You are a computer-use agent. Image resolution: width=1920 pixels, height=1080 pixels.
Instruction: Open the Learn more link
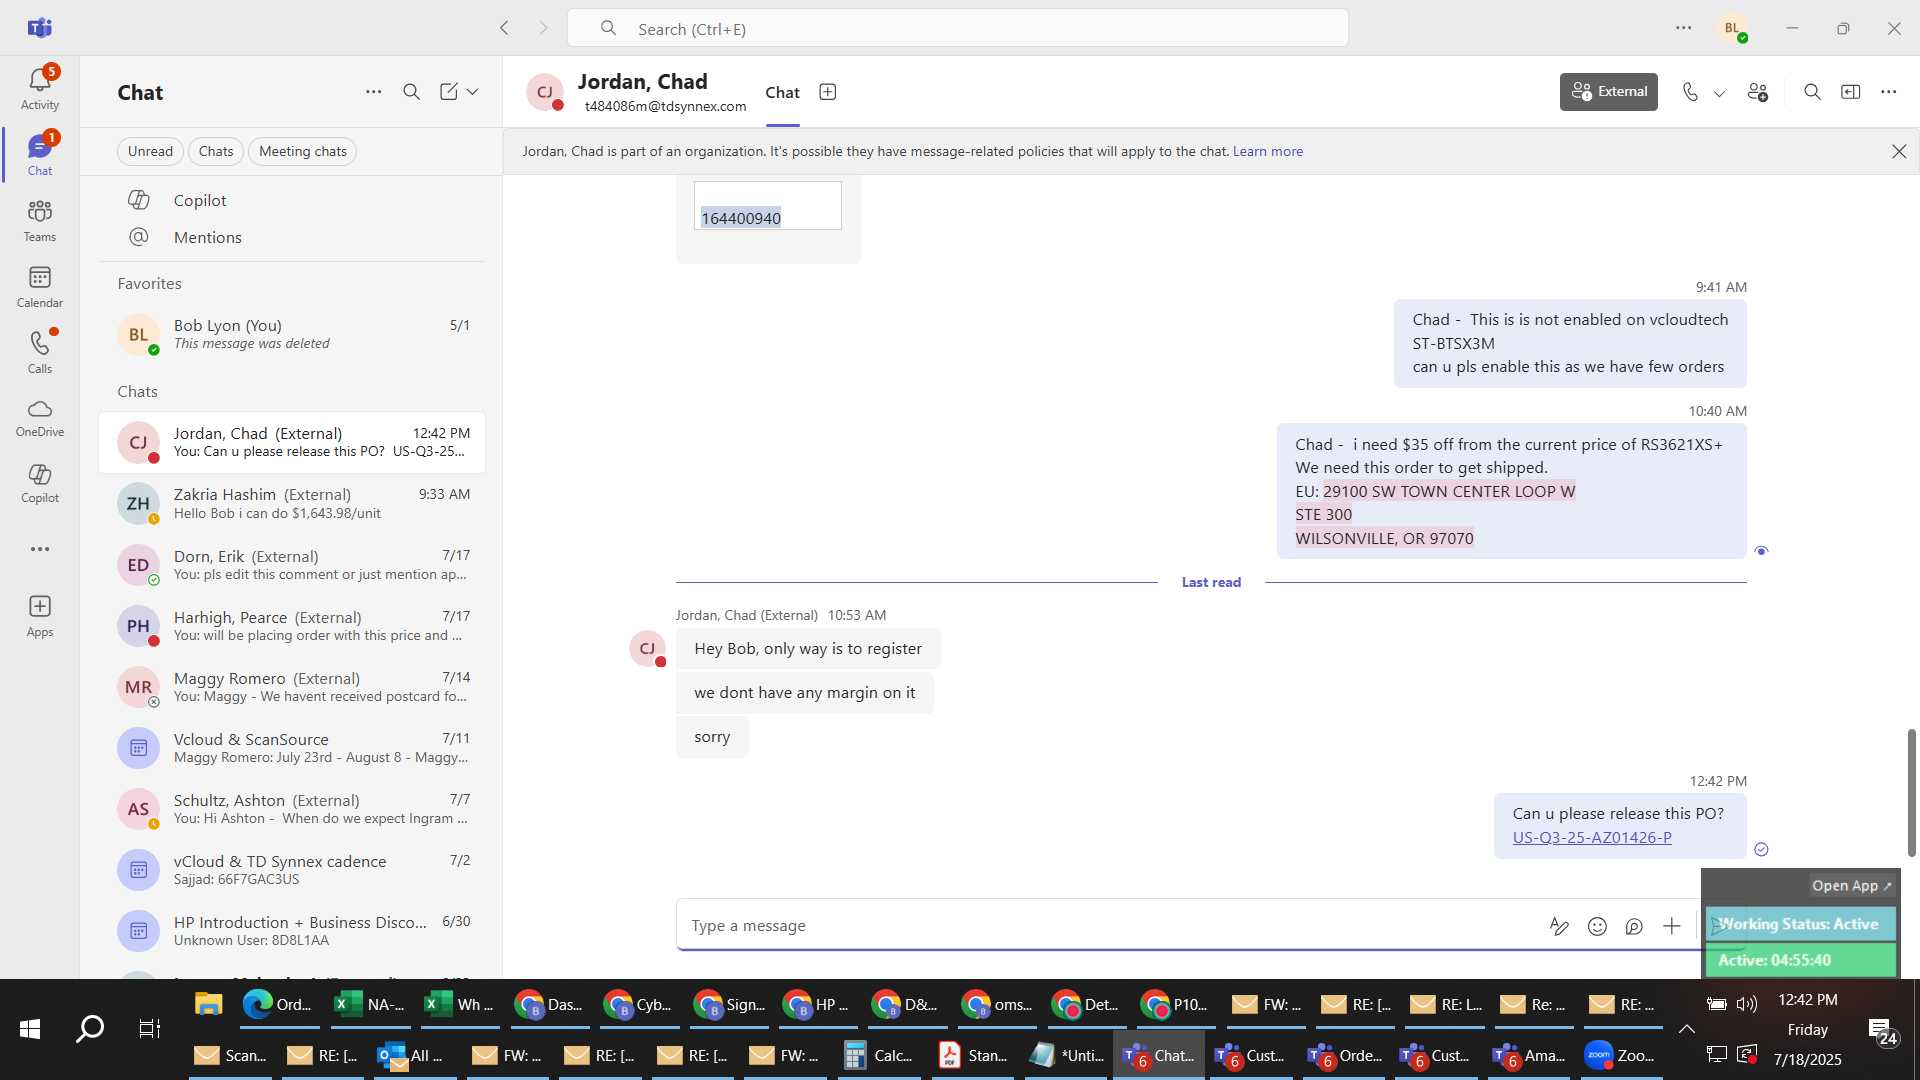1267,151
